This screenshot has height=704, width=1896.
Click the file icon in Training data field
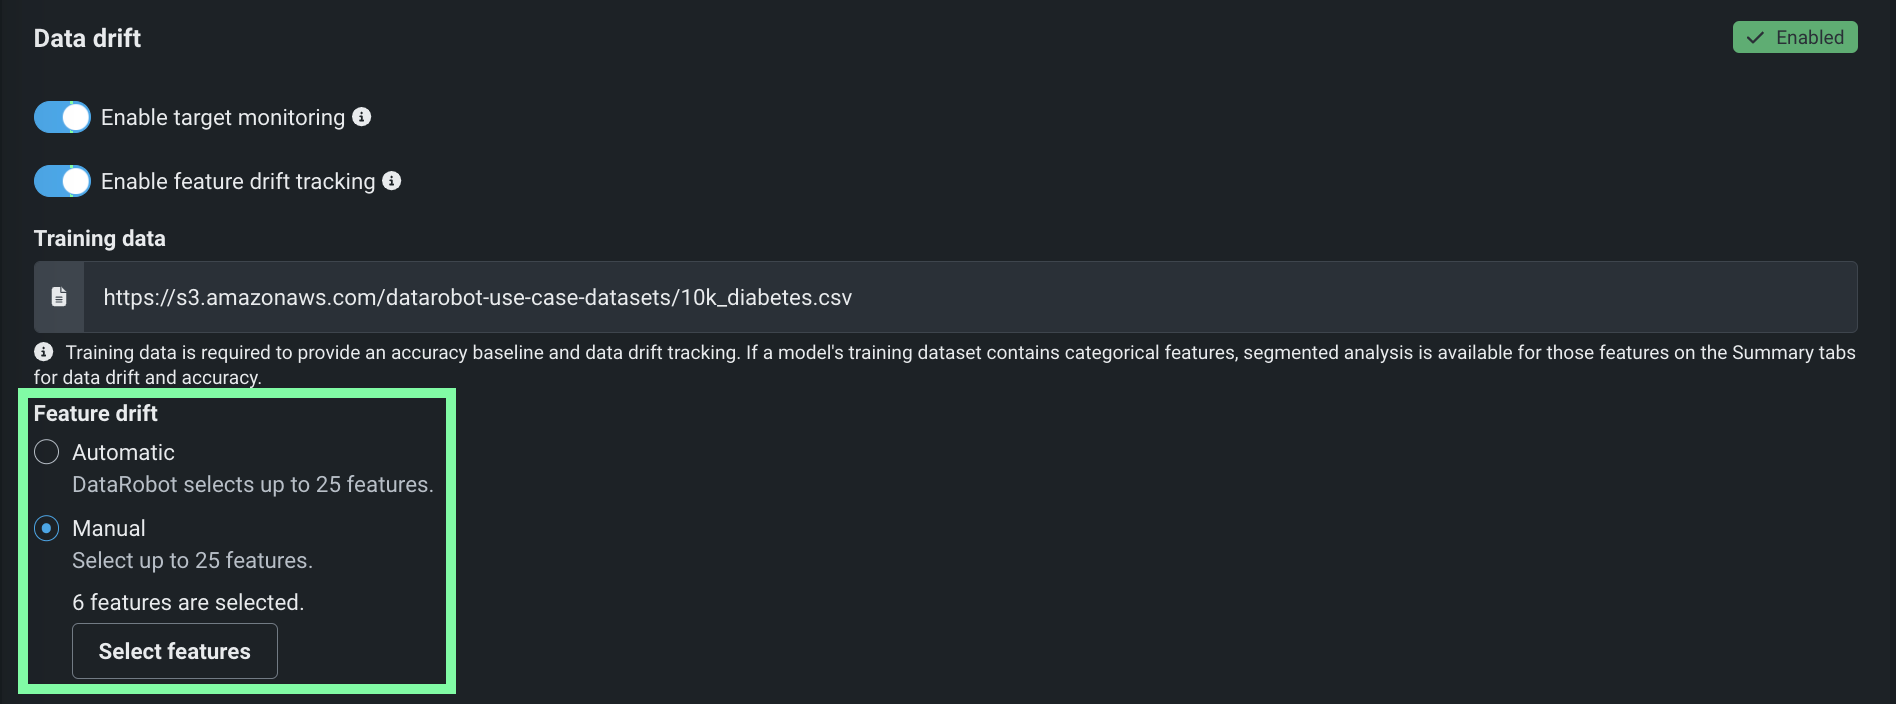(59, 297)
